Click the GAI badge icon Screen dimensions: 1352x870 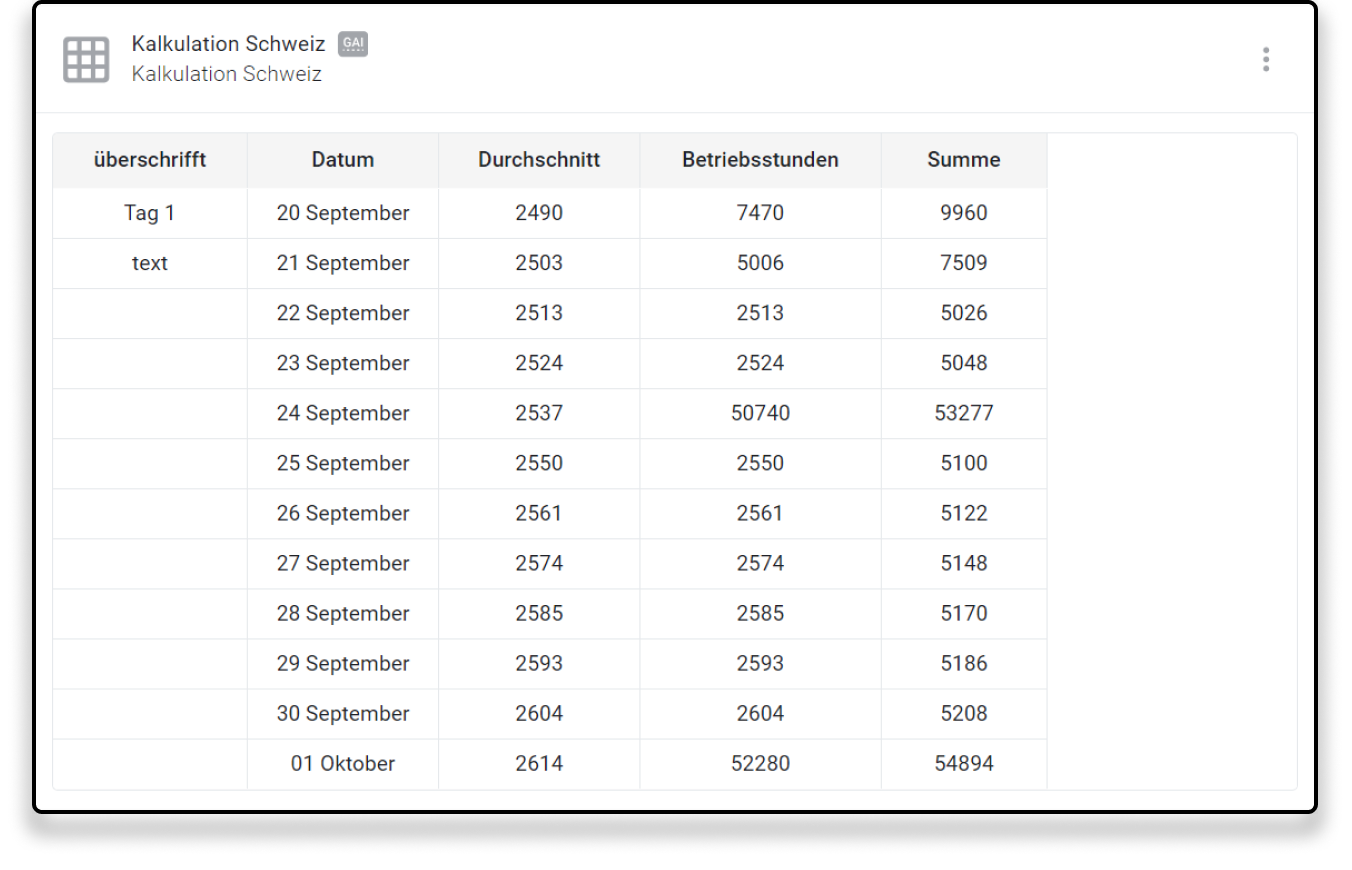pyautogui.click(x=353, y=44)
